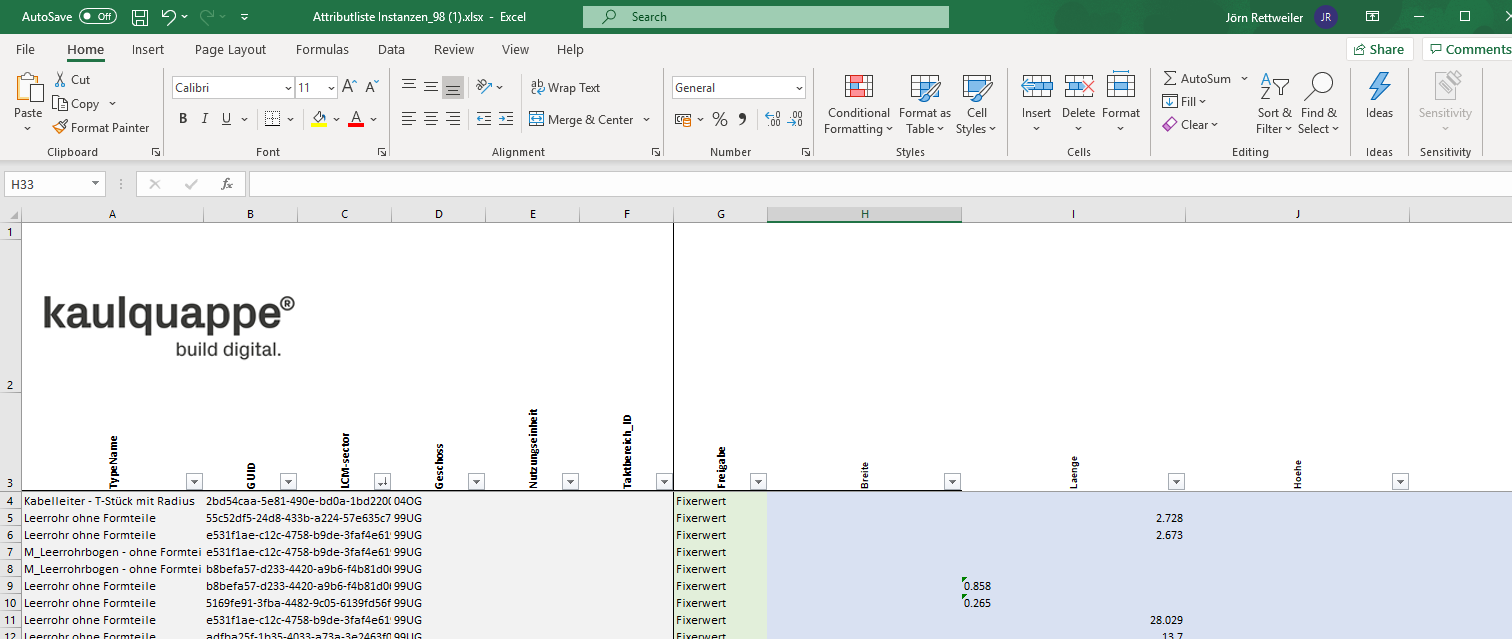1512x639 pixels.
Task: Rotate text with the Orientation icon
Action: (x=484, y=87)
